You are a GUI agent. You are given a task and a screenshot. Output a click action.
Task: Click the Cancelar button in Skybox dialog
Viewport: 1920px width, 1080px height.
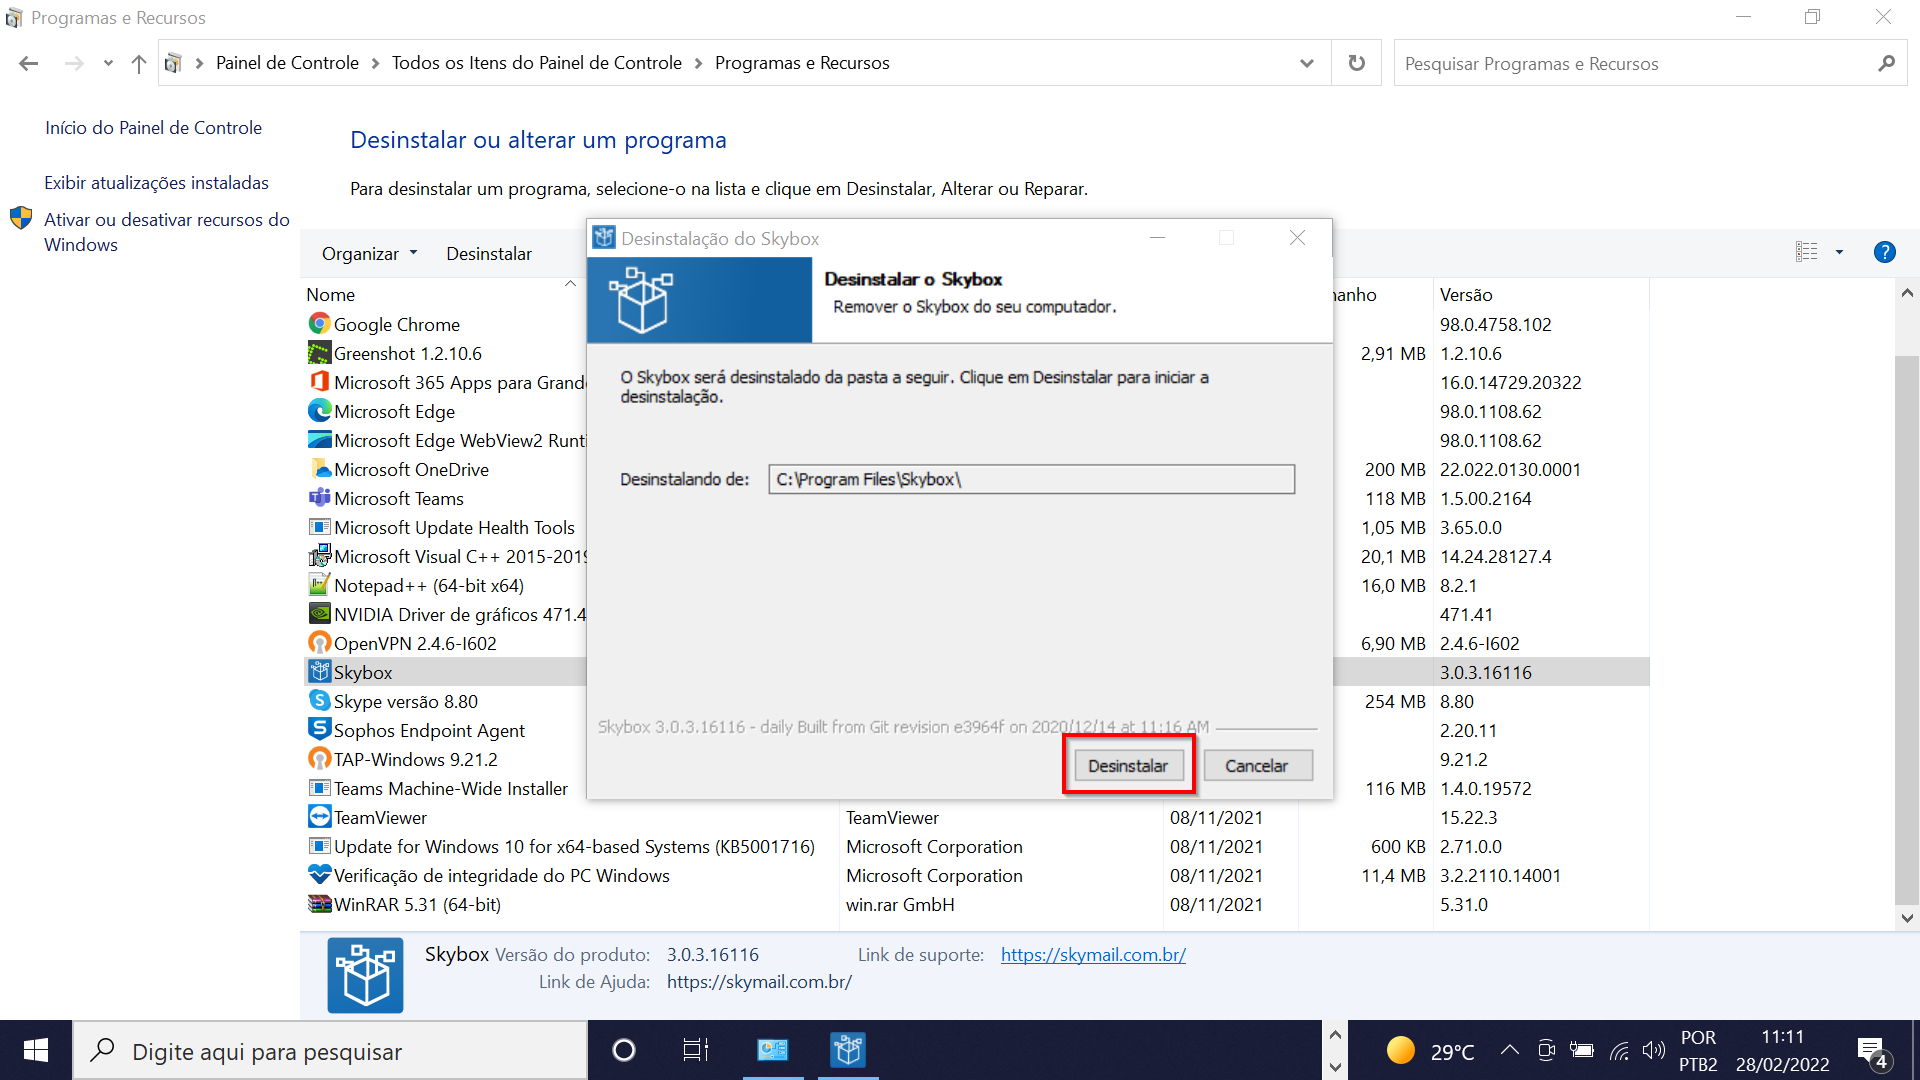1257,766
